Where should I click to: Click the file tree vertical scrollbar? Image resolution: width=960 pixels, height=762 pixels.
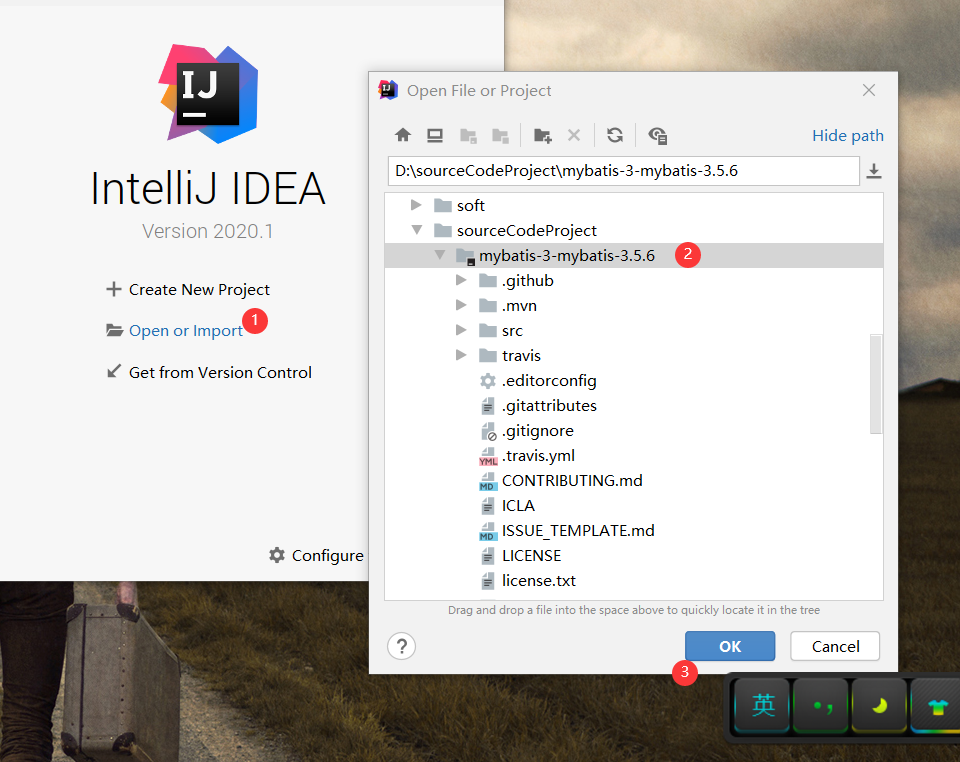(876, 384)
